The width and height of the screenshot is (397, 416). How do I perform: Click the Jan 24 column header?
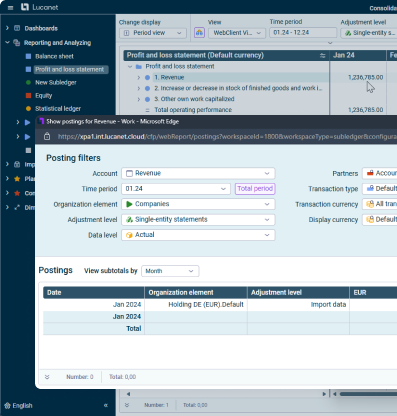[x=357, y=55]
